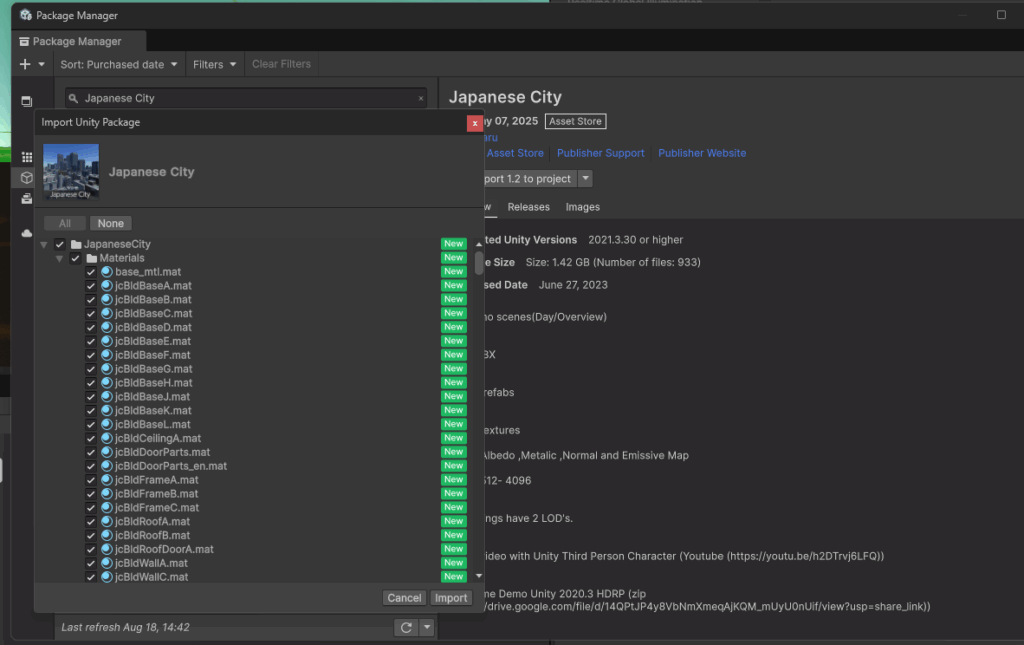Click the scroll-up arrow of the file list

point(479,244)
